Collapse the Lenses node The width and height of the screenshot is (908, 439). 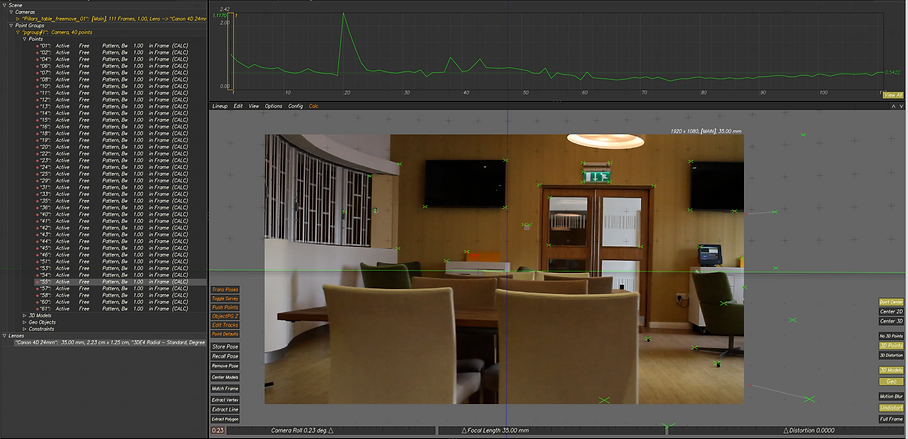pyautogui.click(x=5, y=336)
